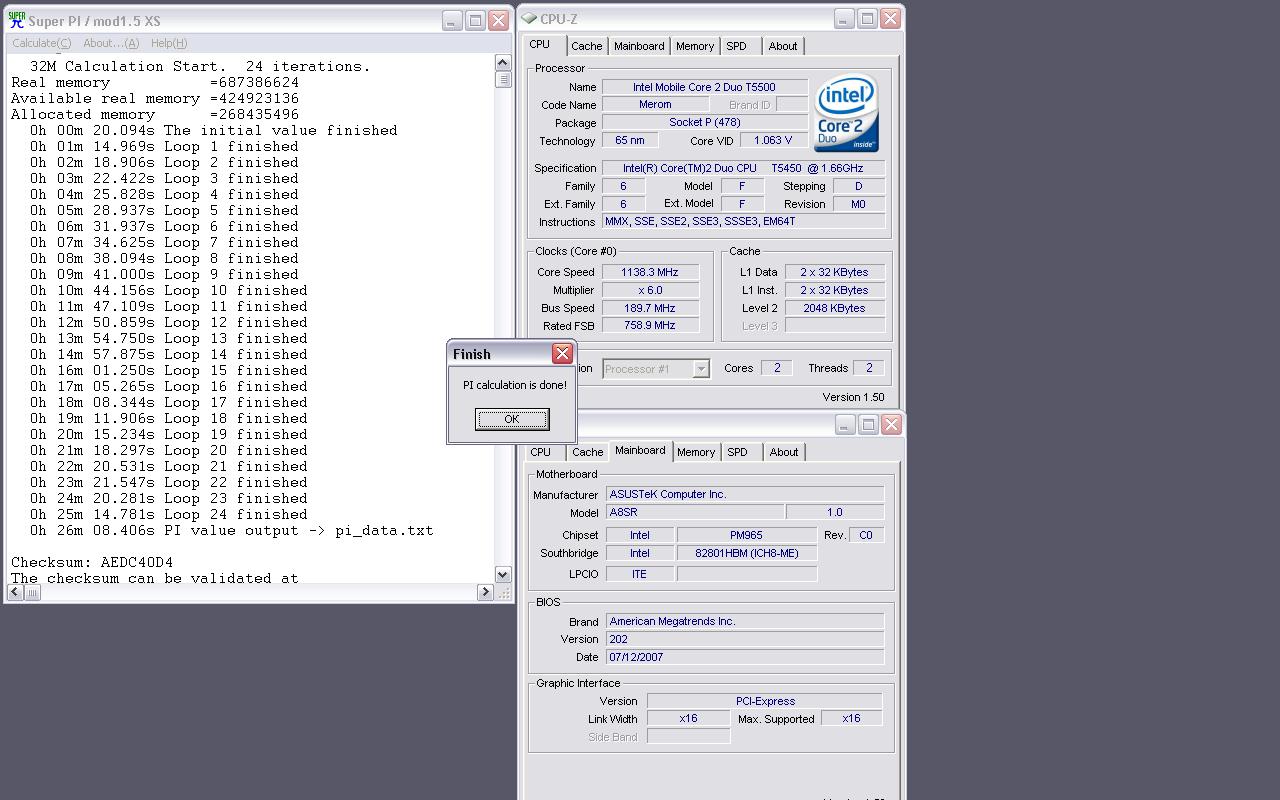Open the Processor selection dropdown
The image size is (1280, 800).
pyautogui.click(x=701, y=369)
